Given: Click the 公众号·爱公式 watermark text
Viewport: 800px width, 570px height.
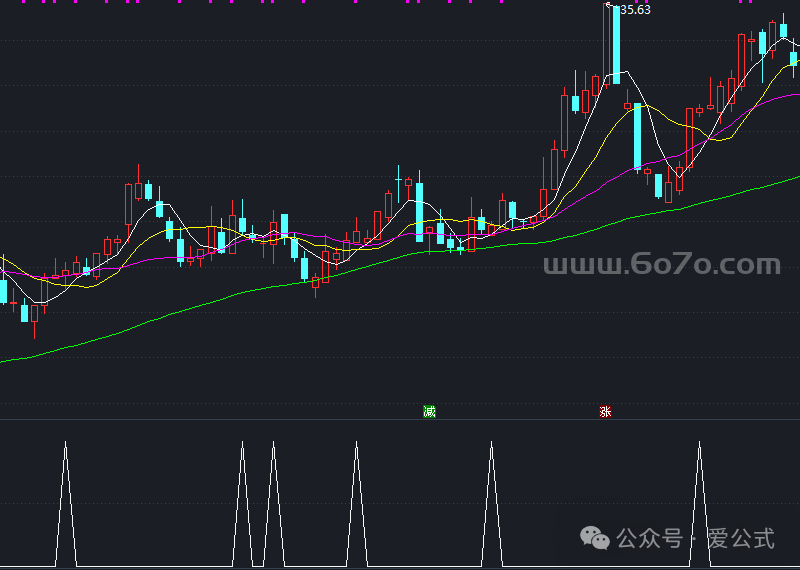Looking at the screenshot, I should 696,539.
